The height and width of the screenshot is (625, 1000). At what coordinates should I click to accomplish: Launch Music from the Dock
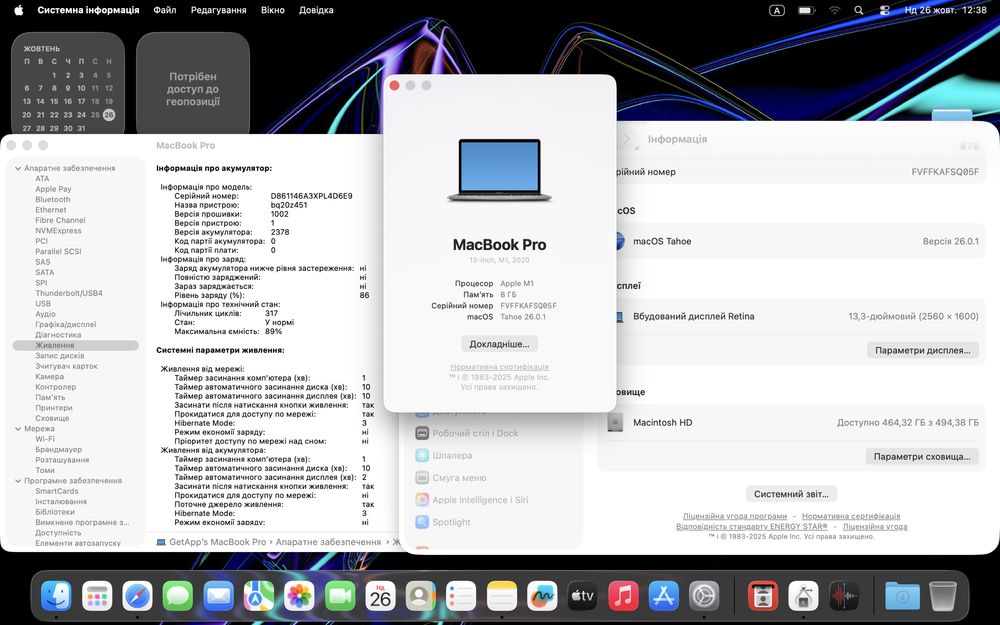point(623,596)
